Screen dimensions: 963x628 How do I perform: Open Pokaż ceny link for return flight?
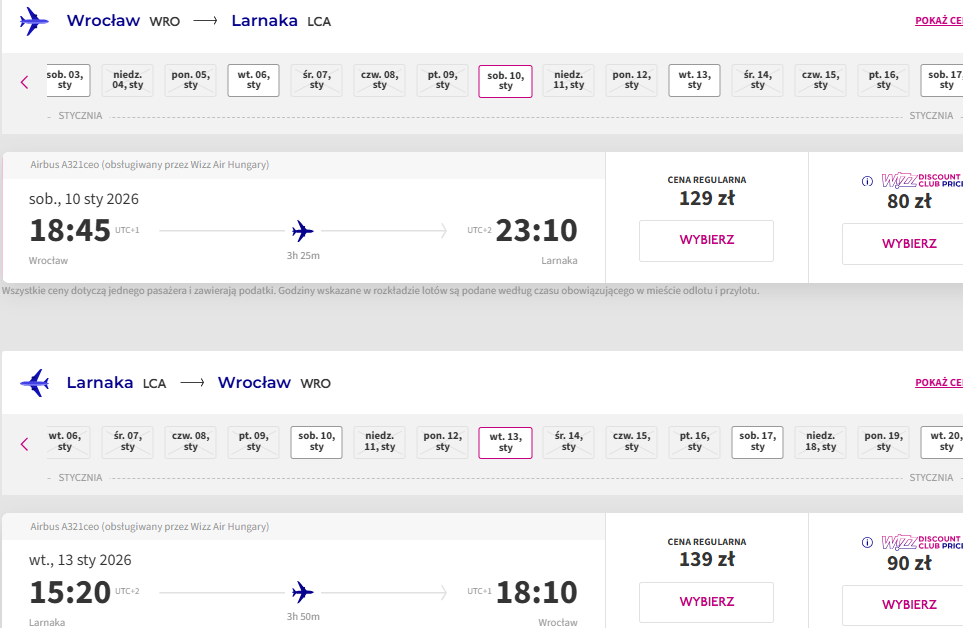coord(938,382)
